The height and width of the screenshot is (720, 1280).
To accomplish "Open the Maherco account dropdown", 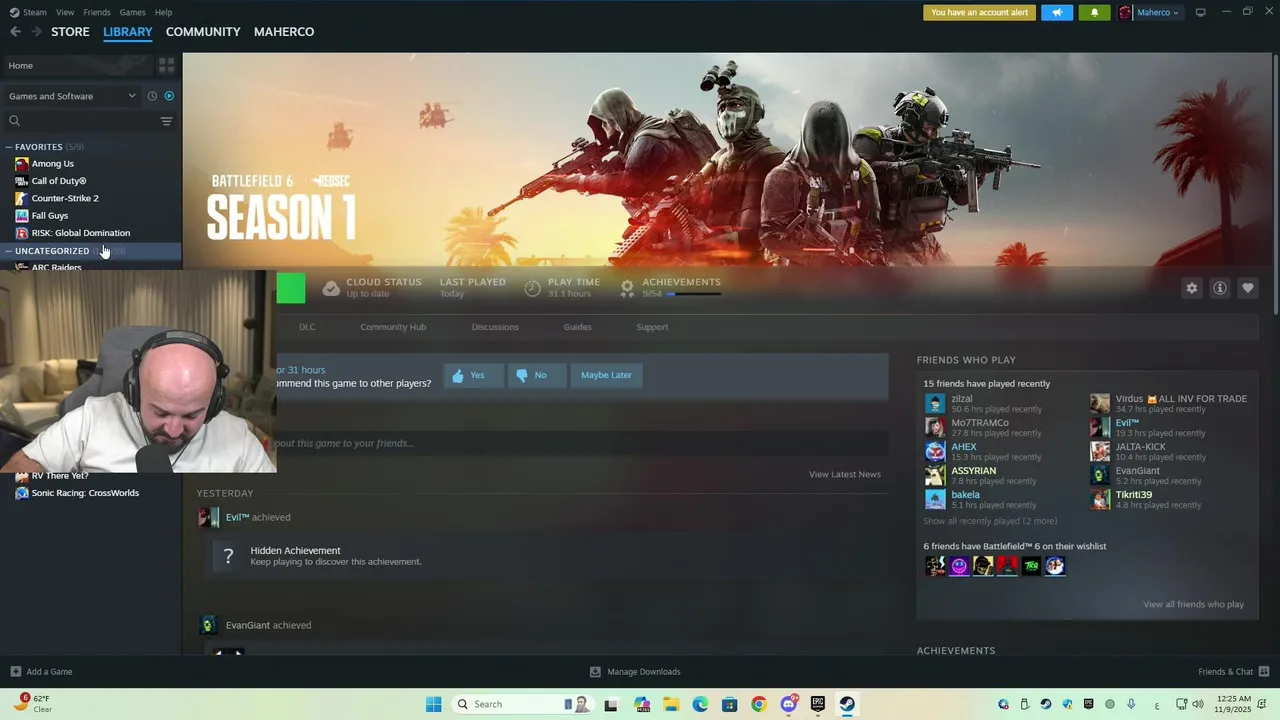I will tap(1149, 13).
